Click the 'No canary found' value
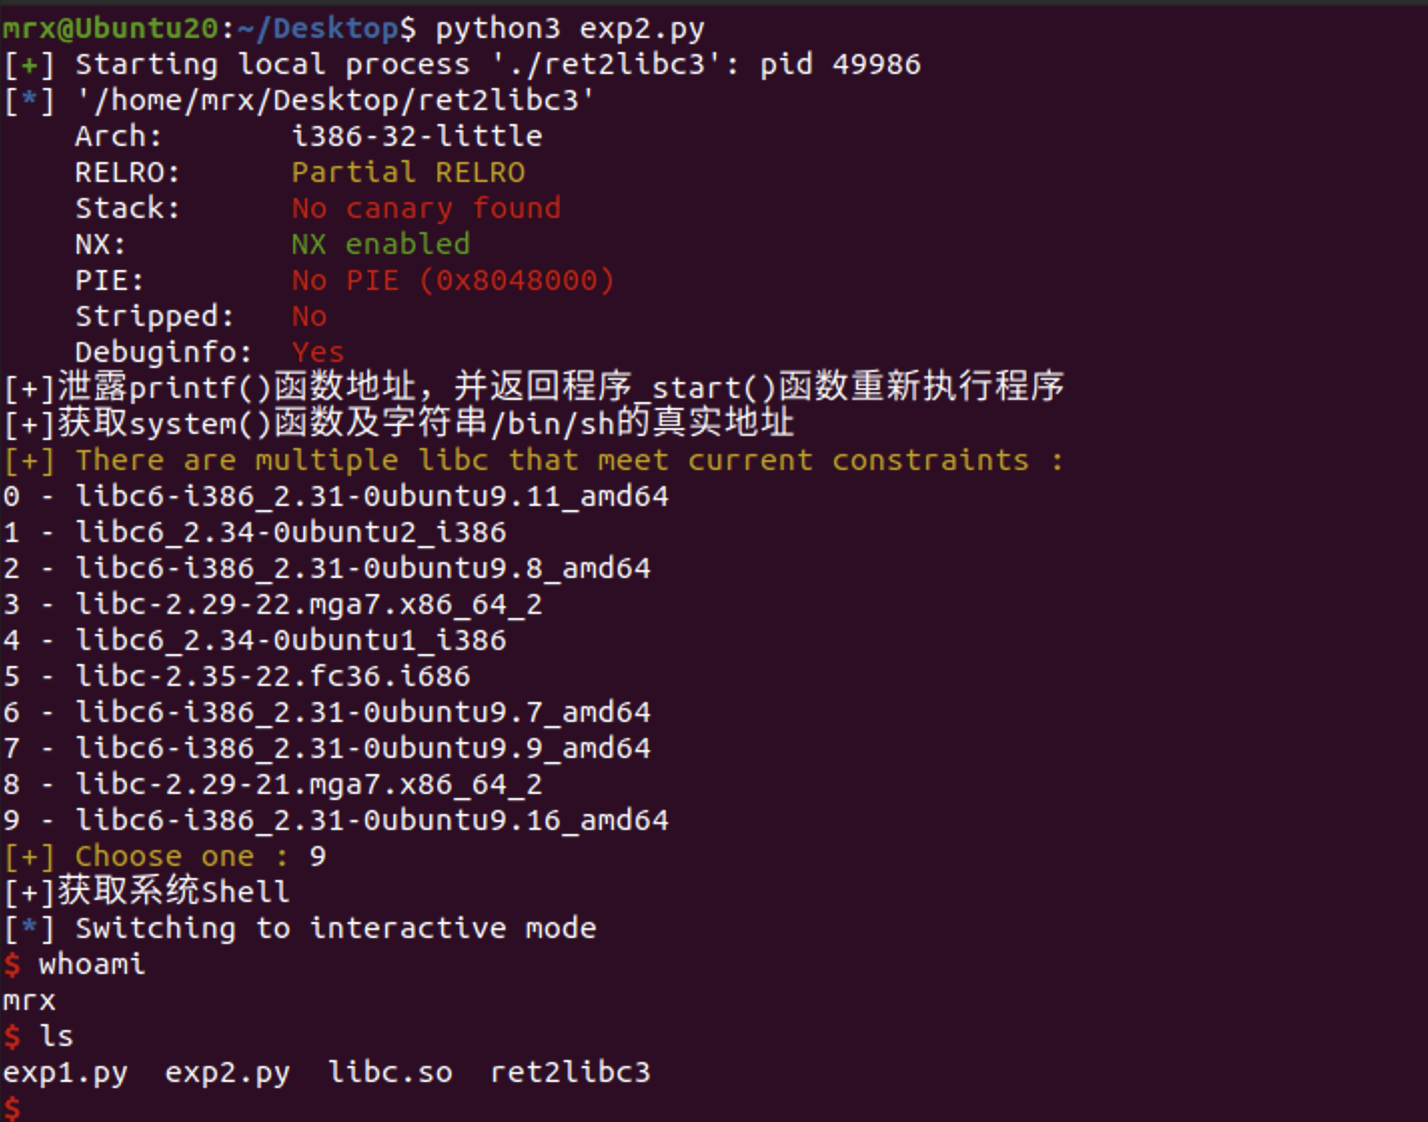The image size is (1428, 1122). tap(426, 209)
